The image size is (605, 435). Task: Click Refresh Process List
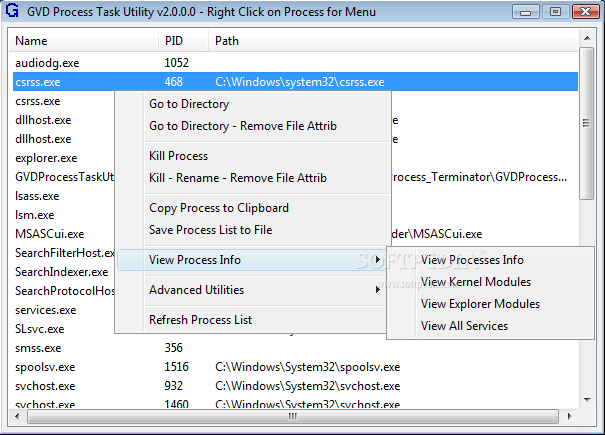(x=200, y=320)
